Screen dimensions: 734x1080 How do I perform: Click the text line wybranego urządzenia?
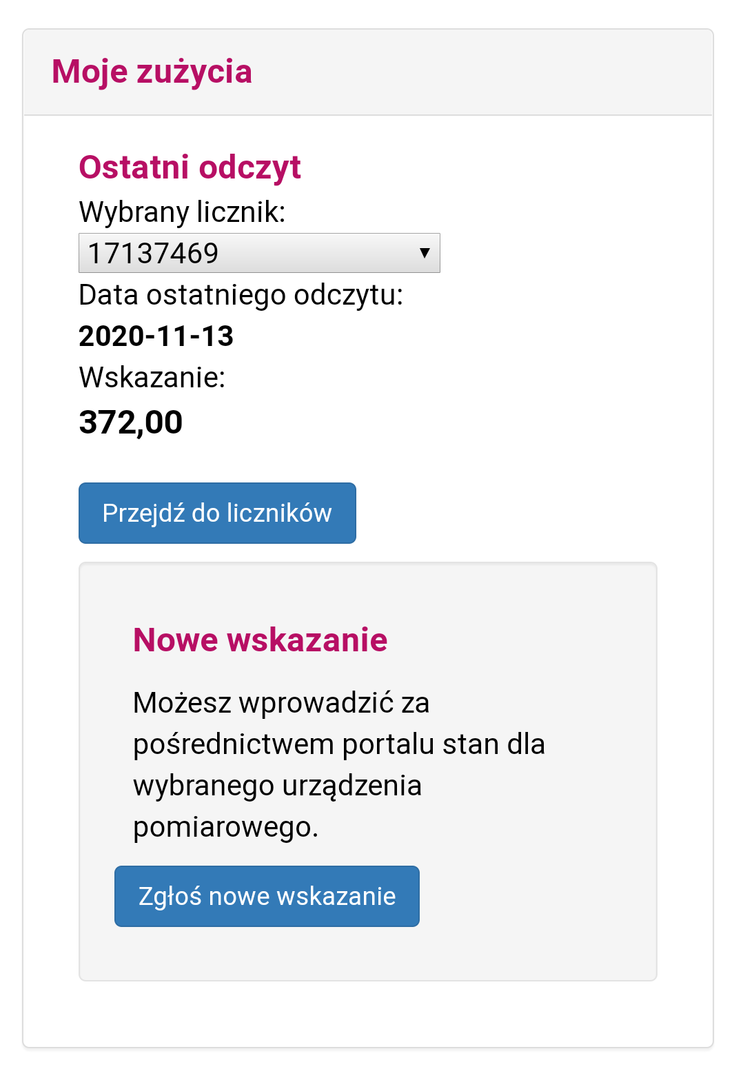pos(277,786)
